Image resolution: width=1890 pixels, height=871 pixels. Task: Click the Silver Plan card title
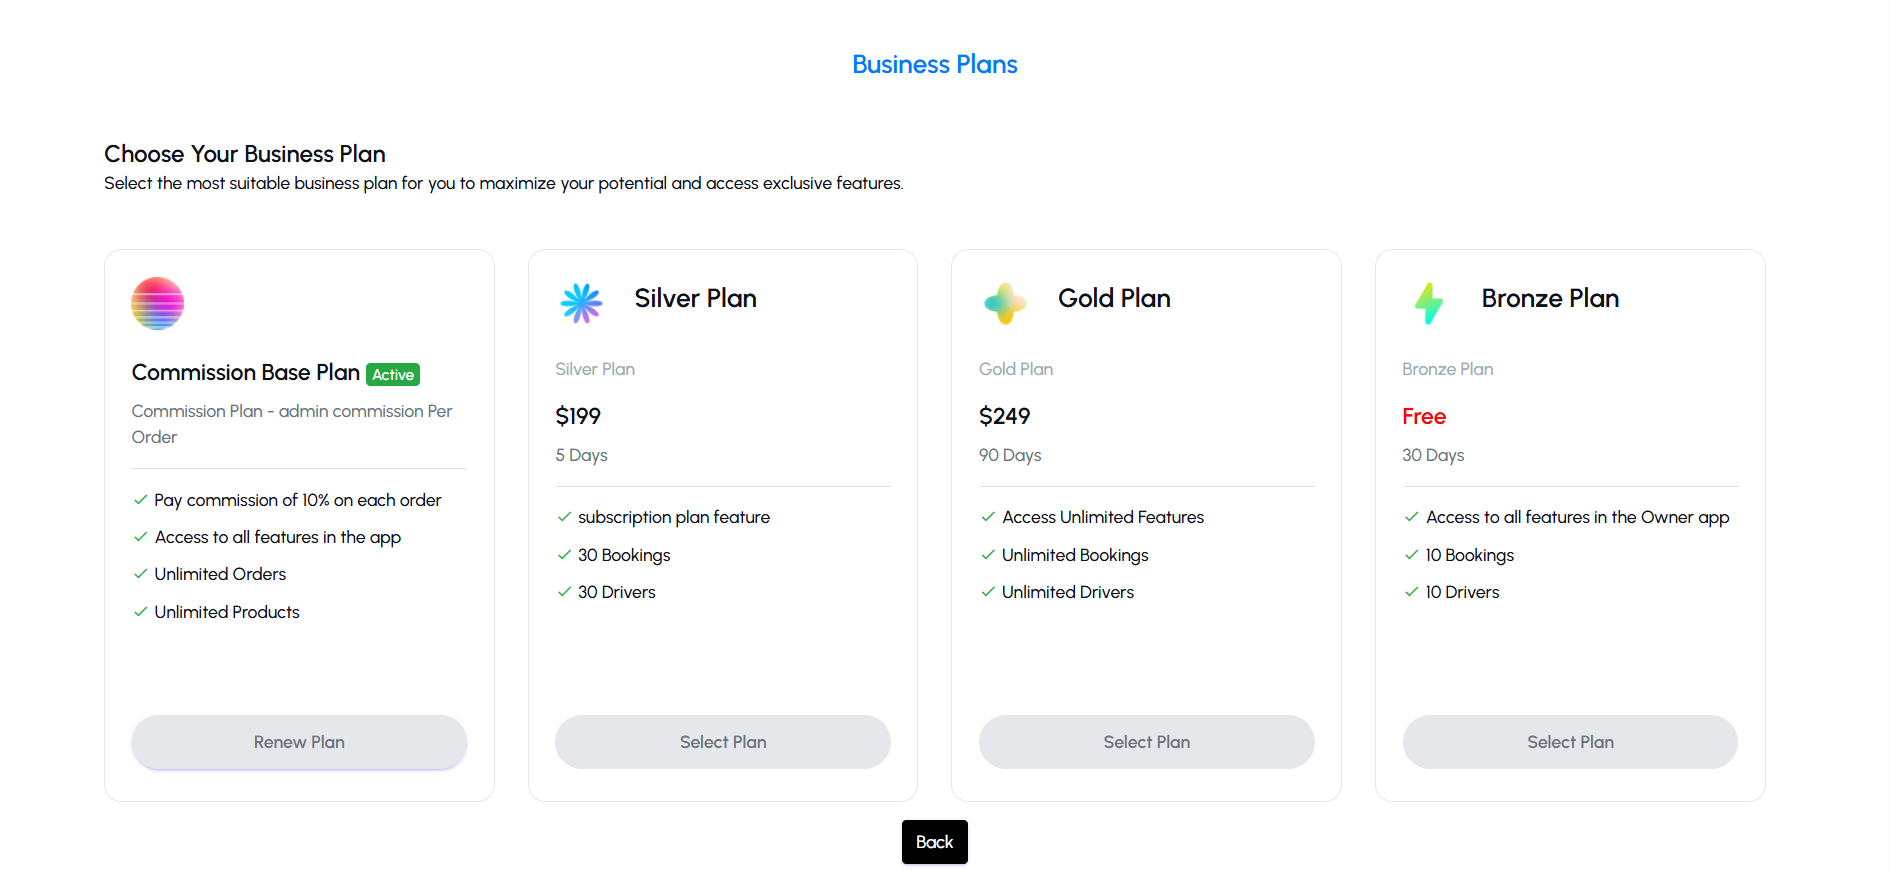pyautogui.click(x=695, y=298)
